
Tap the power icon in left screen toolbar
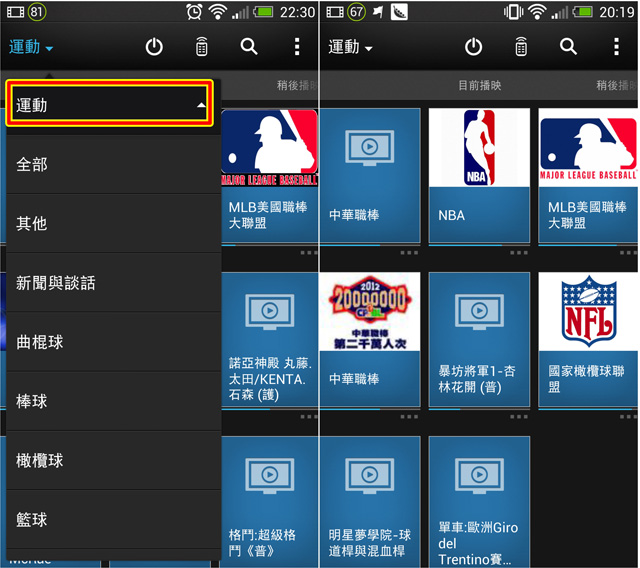click(154, 47)
